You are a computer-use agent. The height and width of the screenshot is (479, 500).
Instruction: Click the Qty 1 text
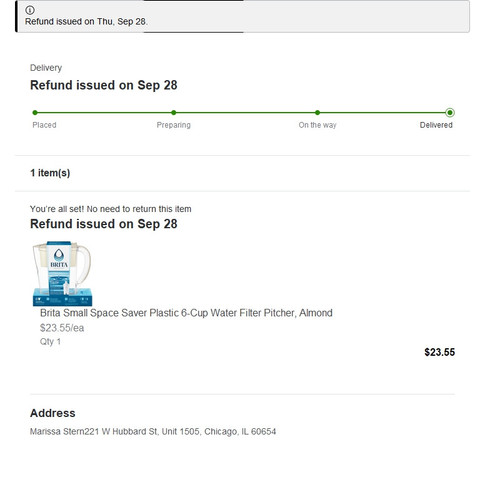click(x=50, y=341)
